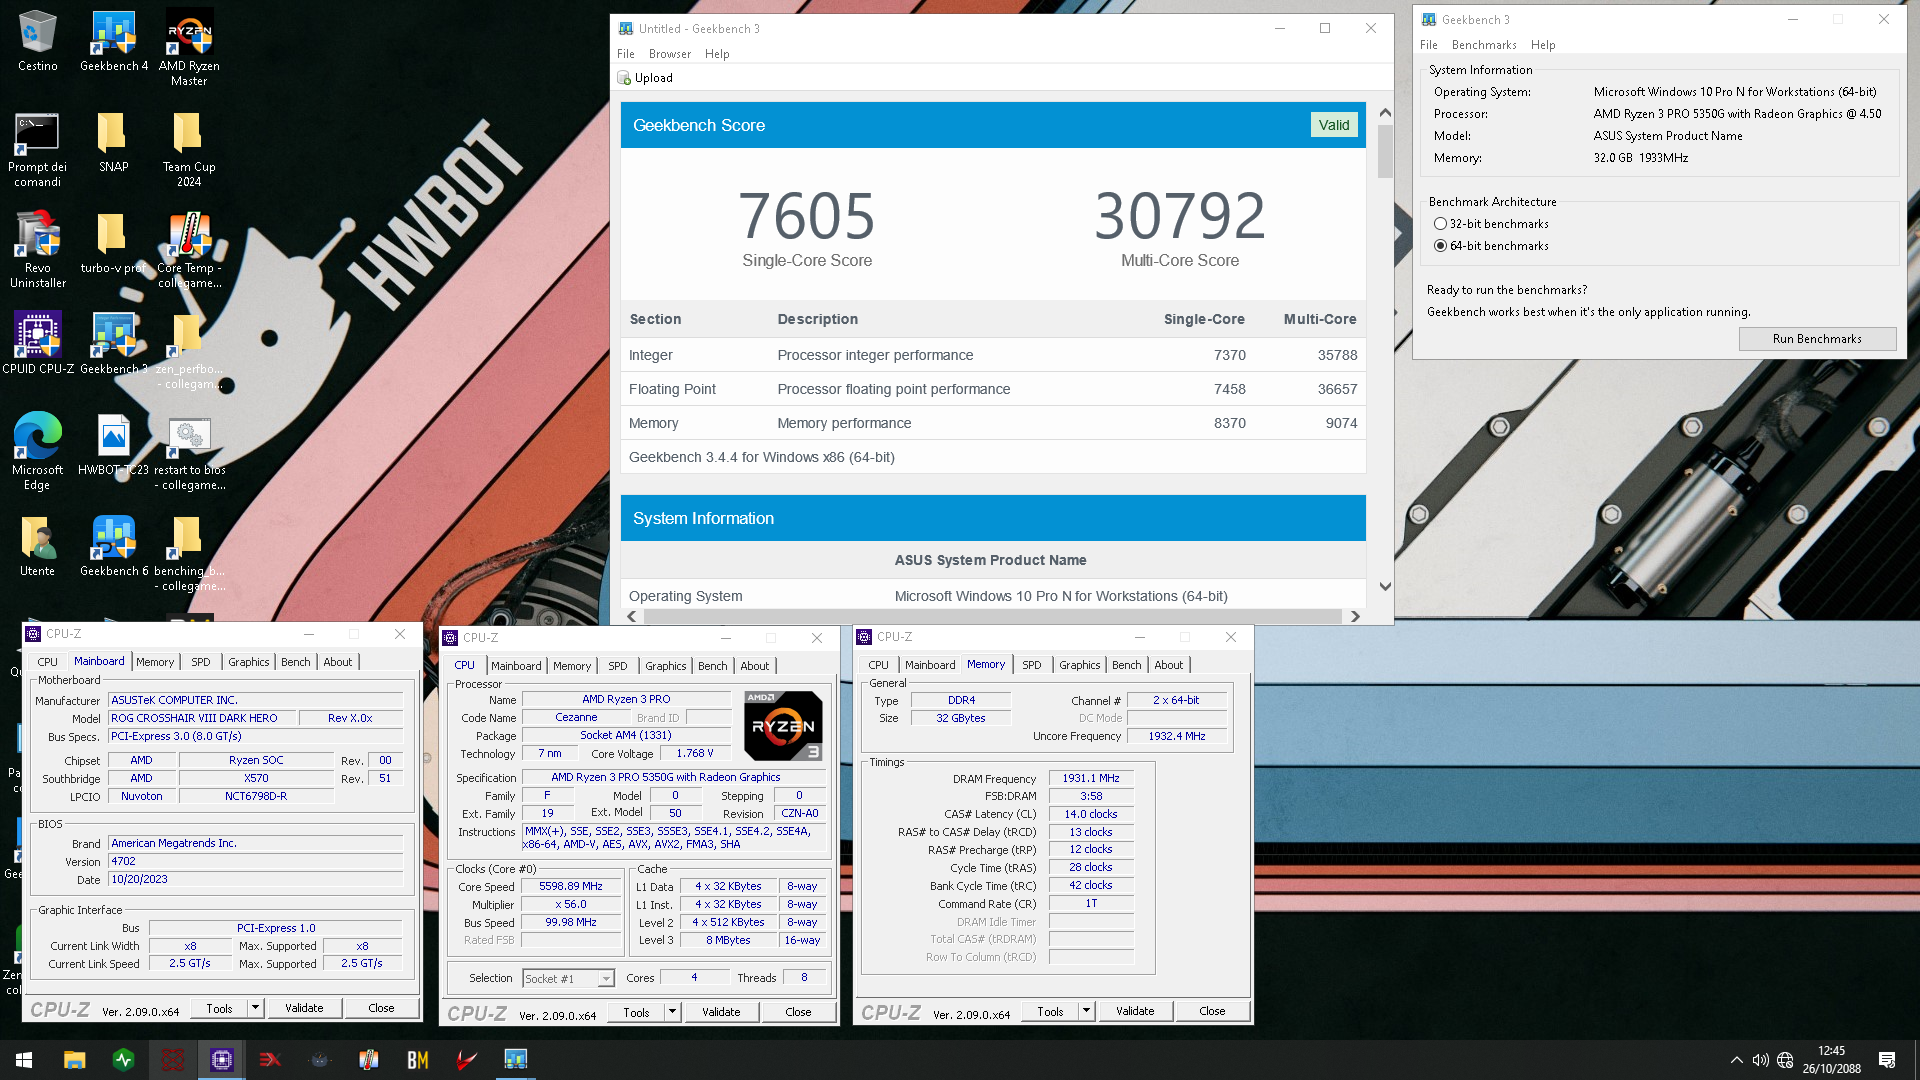This screenshot has height=1080, width=1920.
Task: Open Geekbench 6 desktop shortcut
Action: point(113,546)
